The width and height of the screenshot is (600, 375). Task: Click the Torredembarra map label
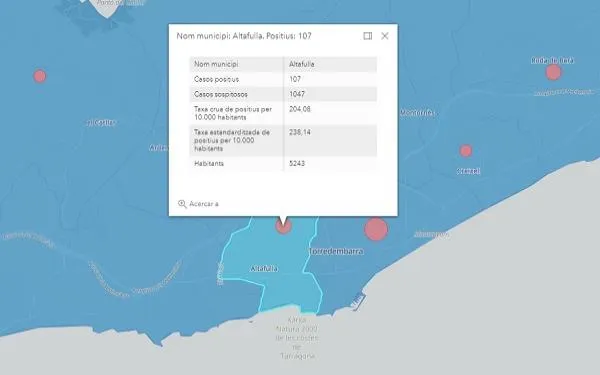(x=336, y=251)
